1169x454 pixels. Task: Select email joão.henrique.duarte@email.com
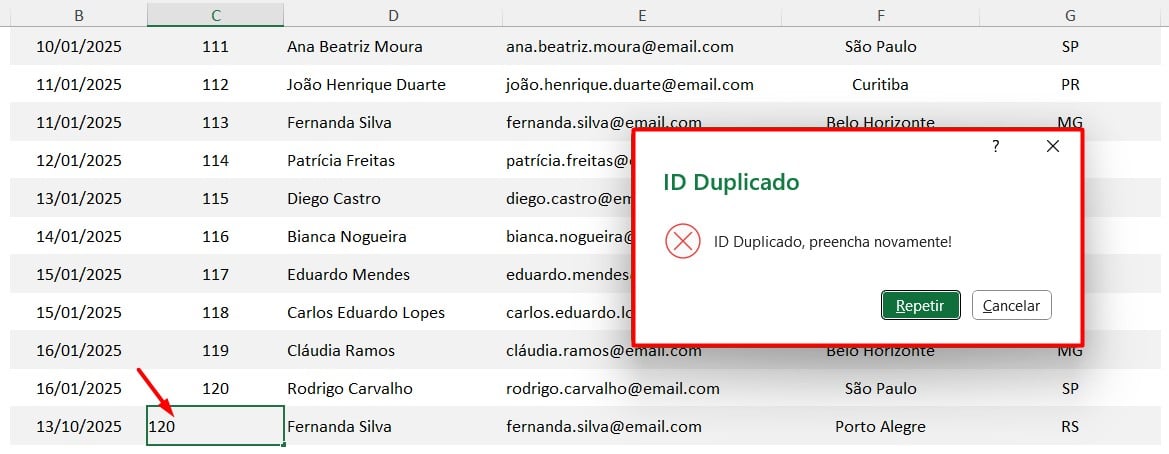coord(642,84)
